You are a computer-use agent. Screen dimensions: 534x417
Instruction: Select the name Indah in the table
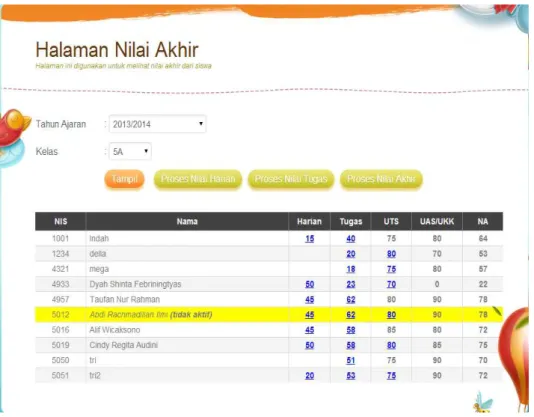[x=99, y=238]
